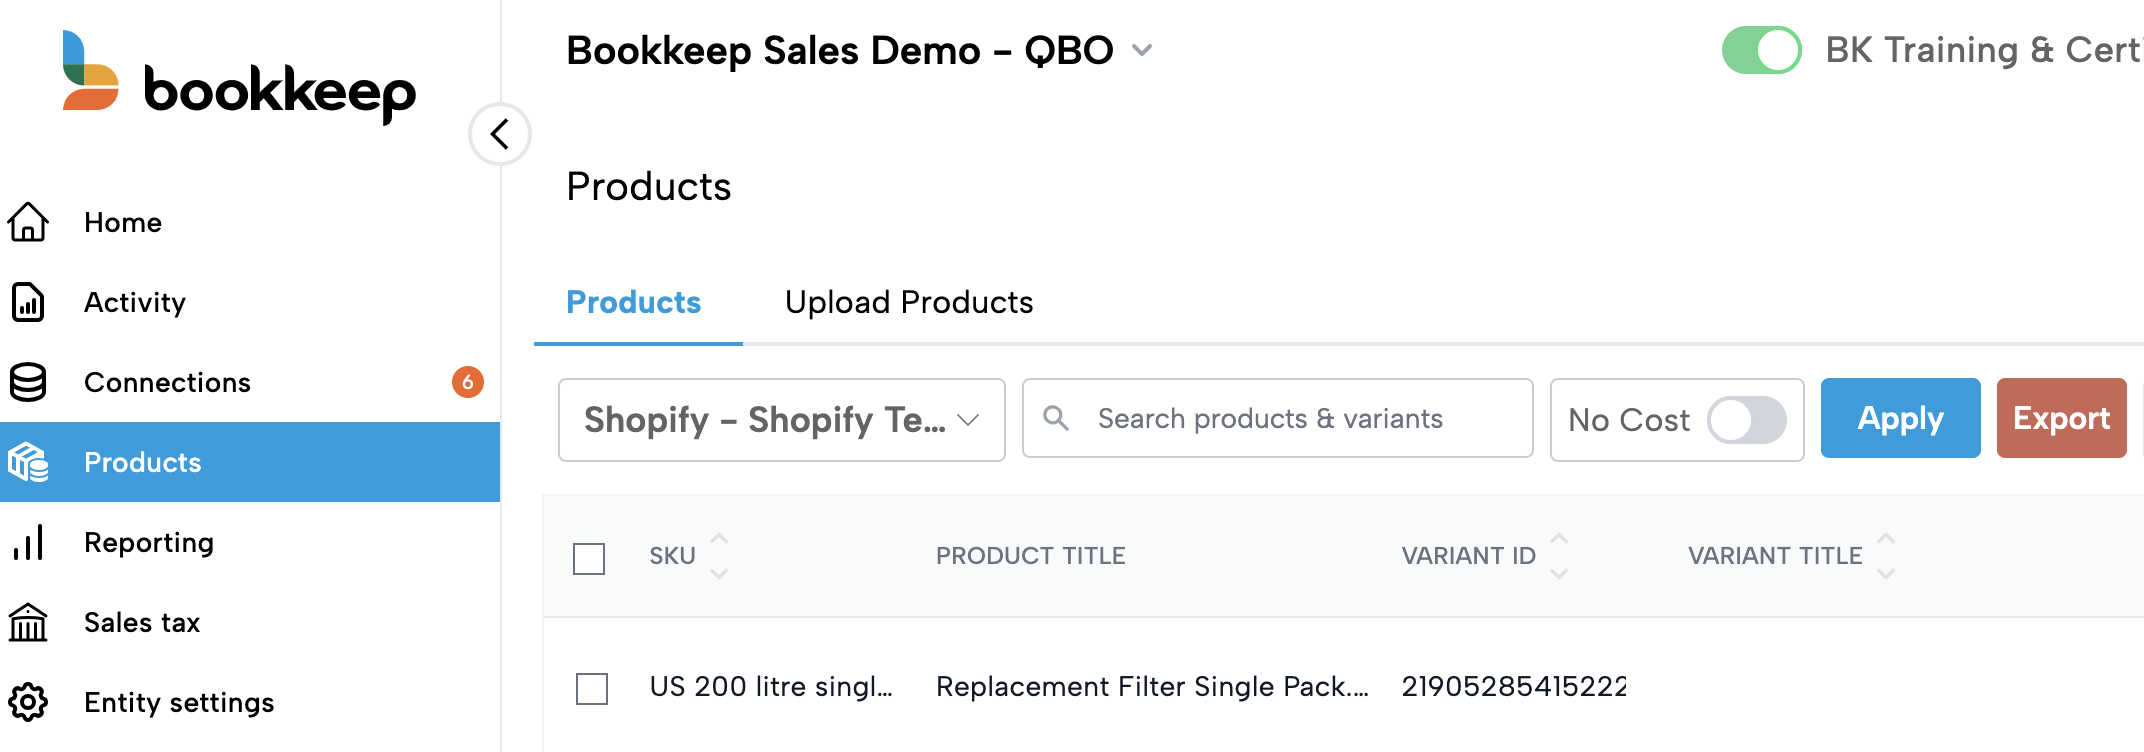The height and width of the screenshot is (752, 2144).
Task: Select the US 200 litre row checkbox
Action: (x=592, y=688)
